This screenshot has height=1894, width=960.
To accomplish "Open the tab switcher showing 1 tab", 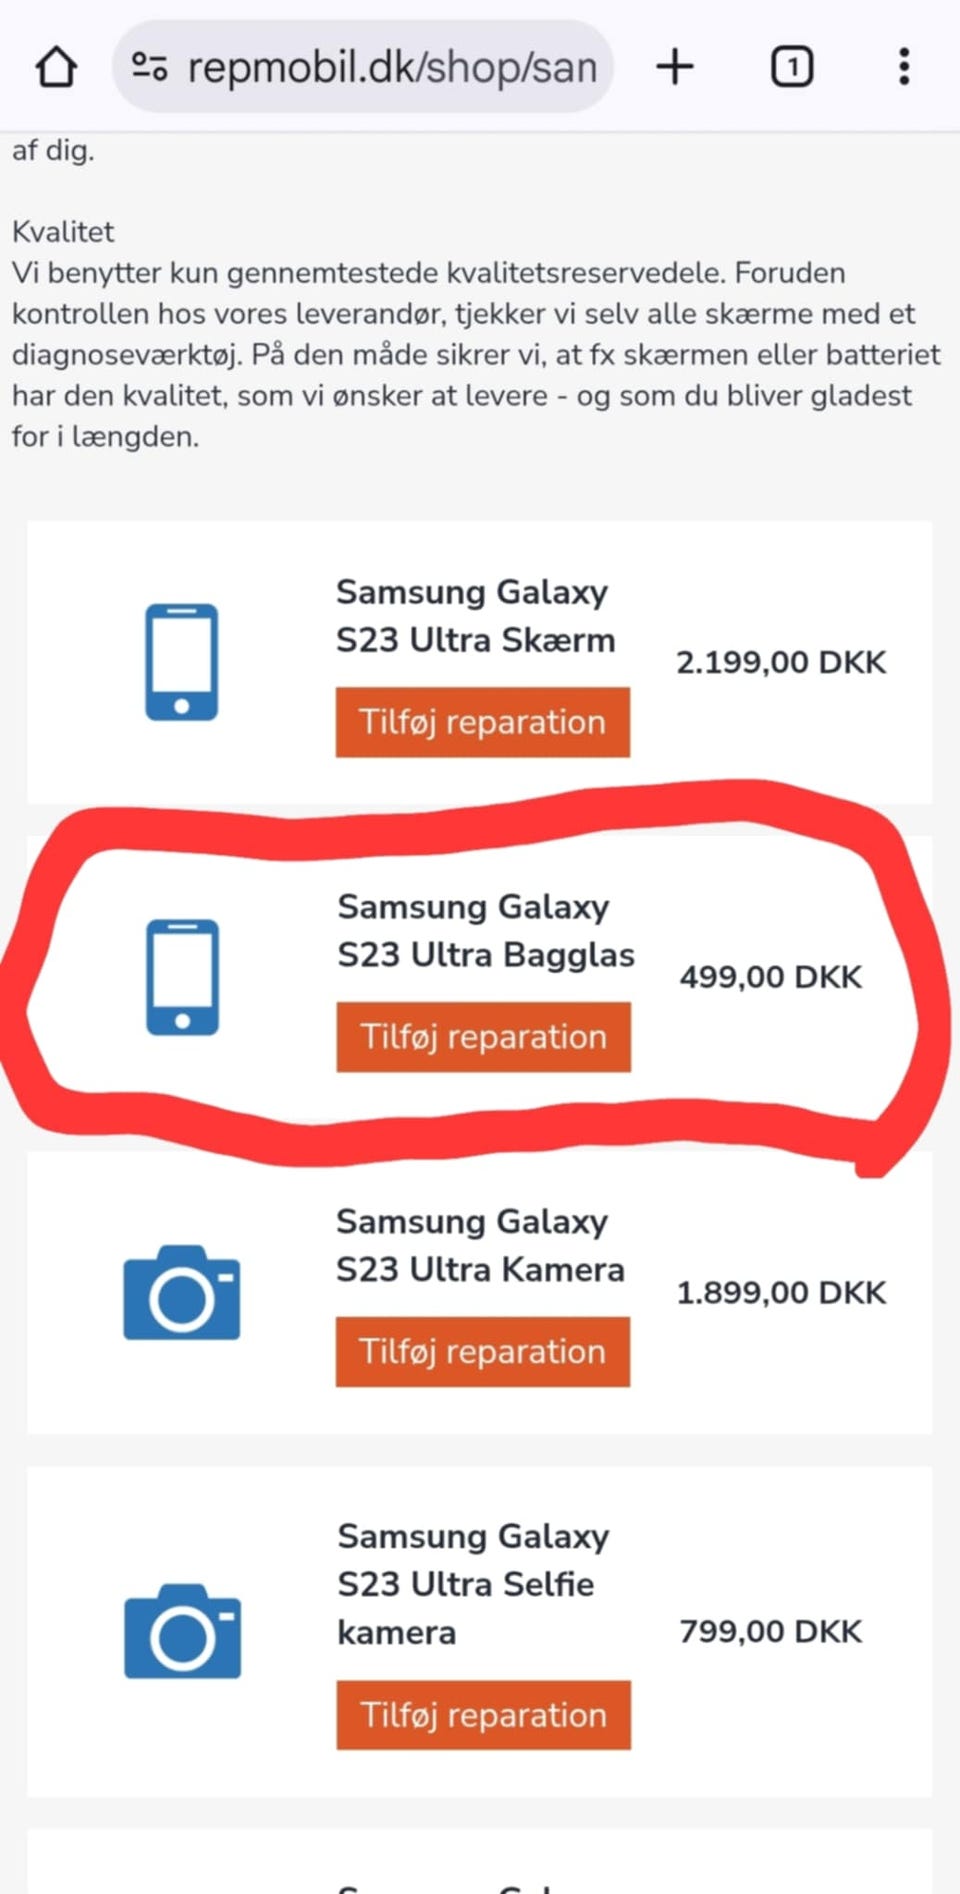I will point(792,67).
